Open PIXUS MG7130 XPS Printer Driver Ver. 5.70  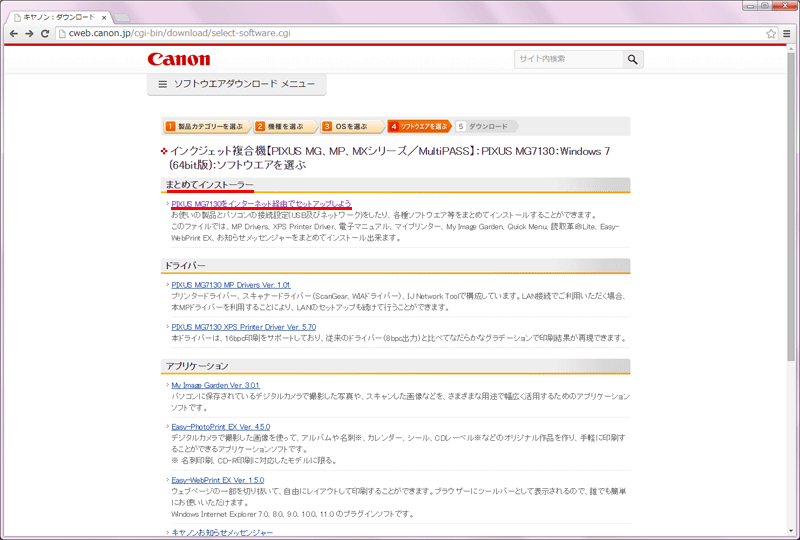[244, 327]
